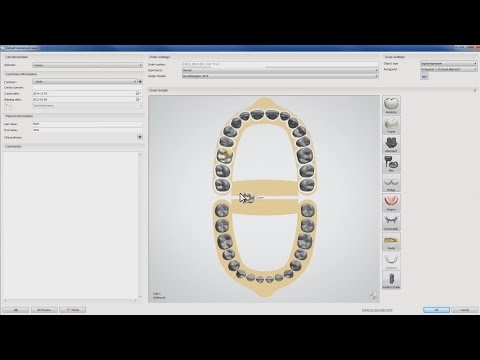Click the First name input field
This screenshot has width=480, height=360.
pyautogui.click(x=87, y=130)
